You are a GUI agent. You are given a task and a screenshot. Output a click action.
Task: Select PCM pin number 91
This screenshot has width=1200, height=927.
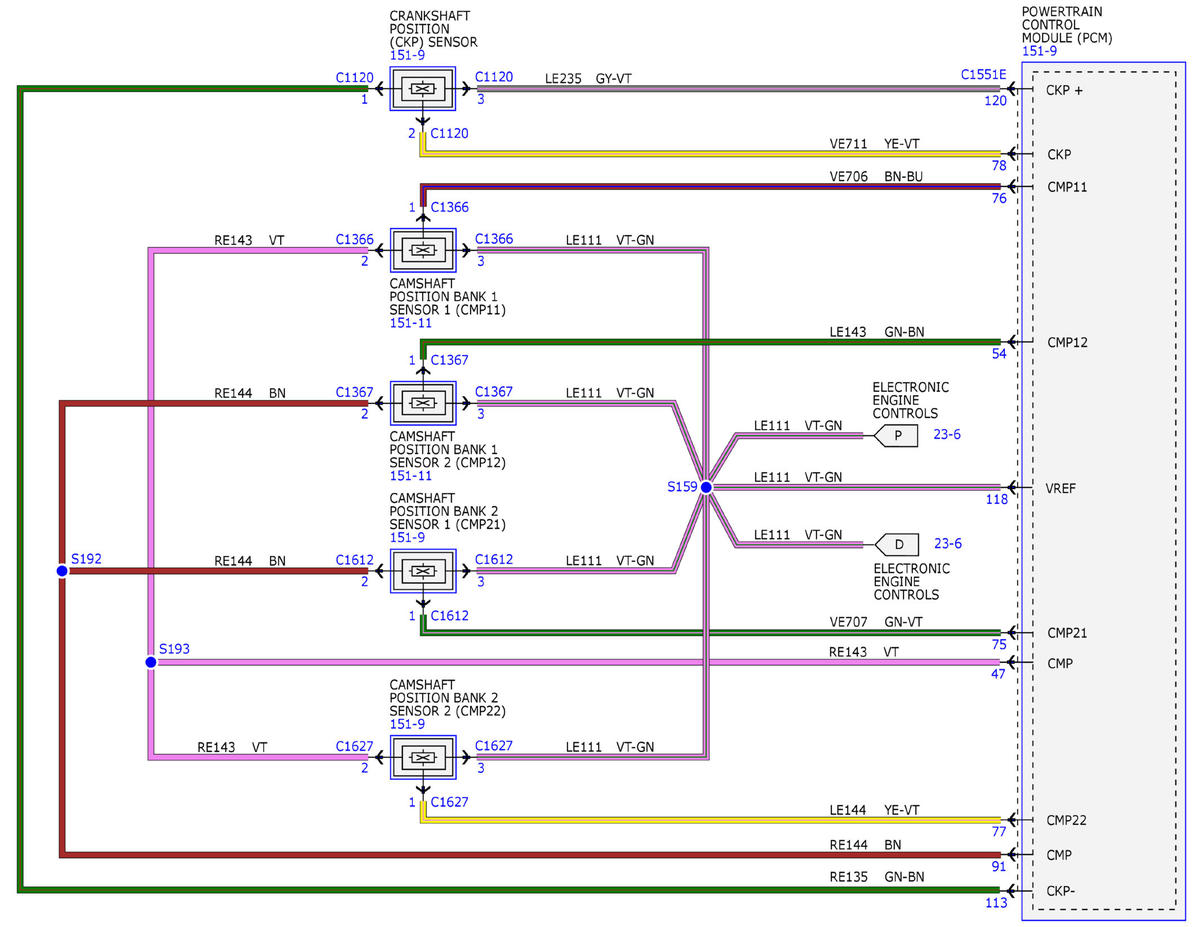tap(998, 868)
